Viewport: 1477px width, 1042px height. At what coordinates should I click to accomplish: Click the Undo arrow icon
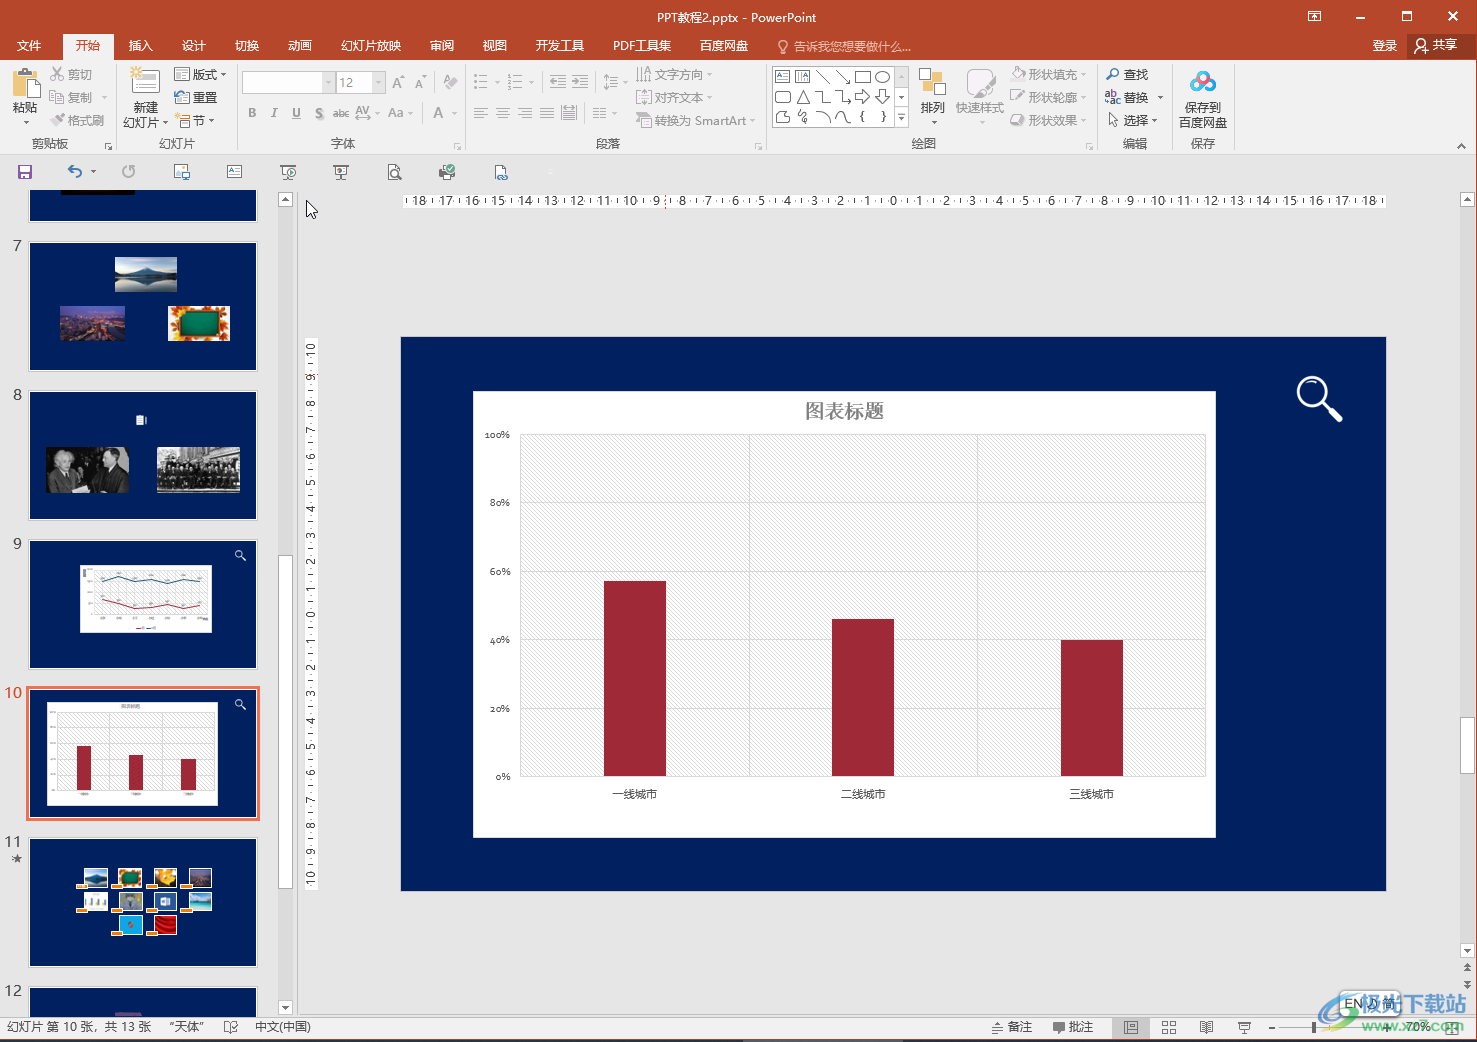74,172
